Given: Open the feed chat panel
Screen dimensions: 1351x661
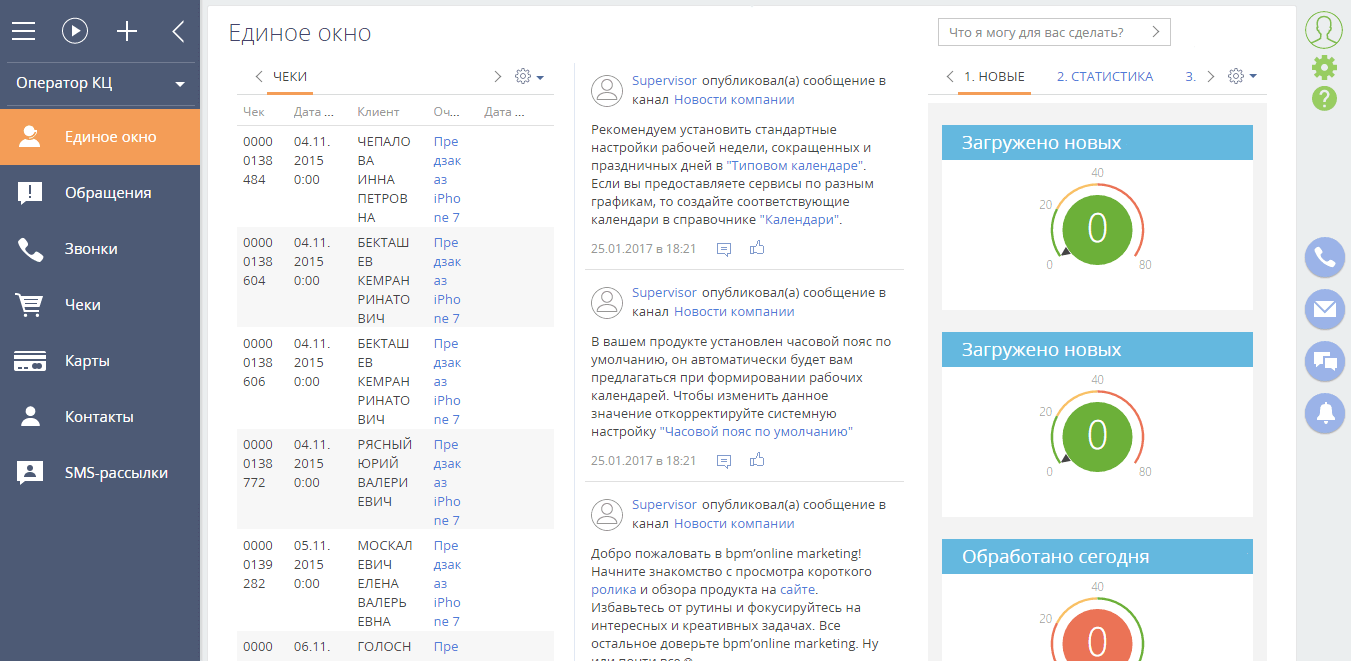Looking at the screenshot, I should pos(1325,361).
